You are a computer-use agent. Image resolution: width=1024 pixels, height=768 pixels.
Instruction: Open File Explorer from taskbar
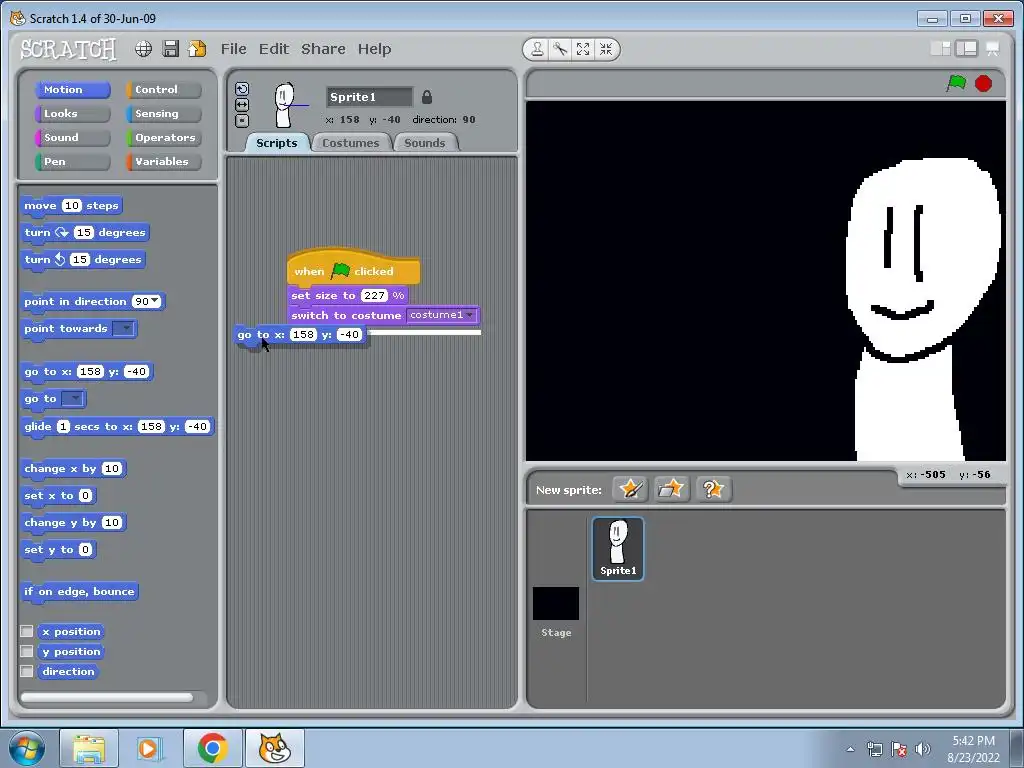tap(89, 748)
